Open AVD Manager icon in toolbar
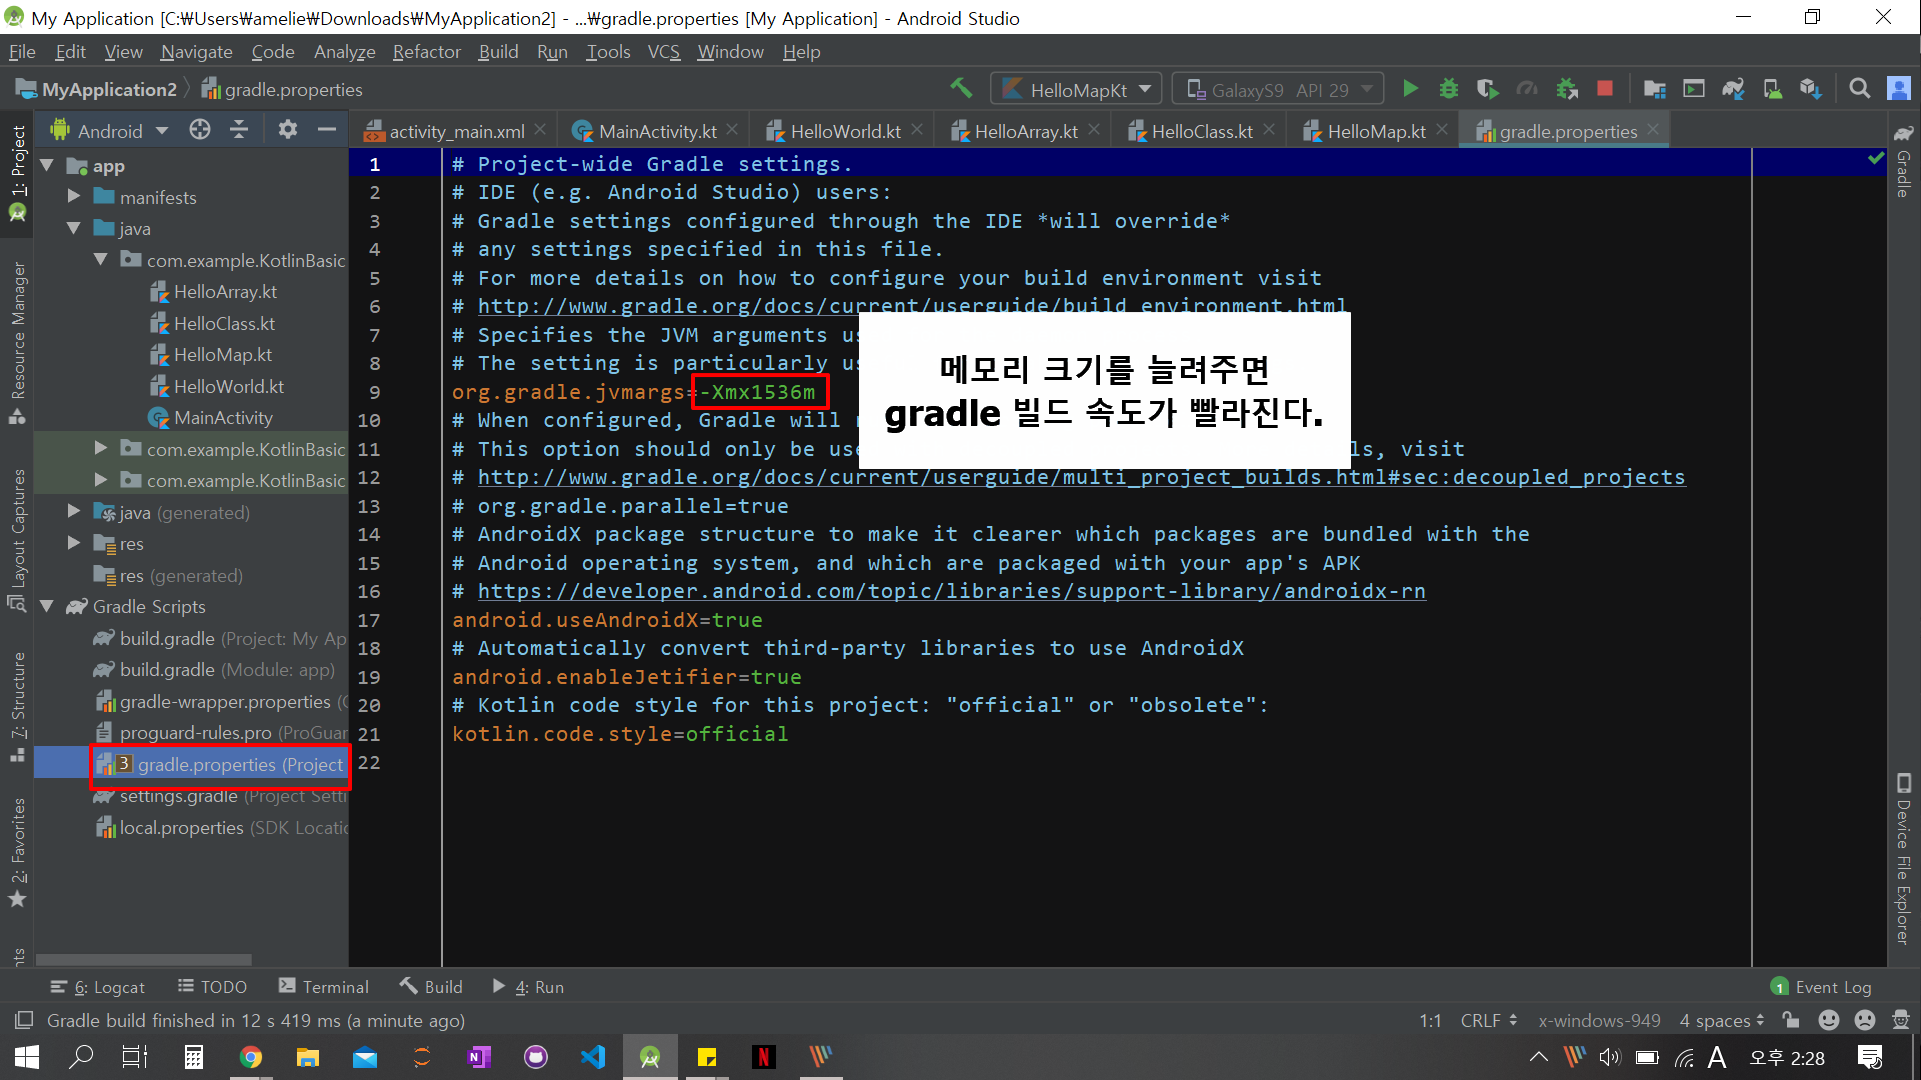 [1772, 89]
